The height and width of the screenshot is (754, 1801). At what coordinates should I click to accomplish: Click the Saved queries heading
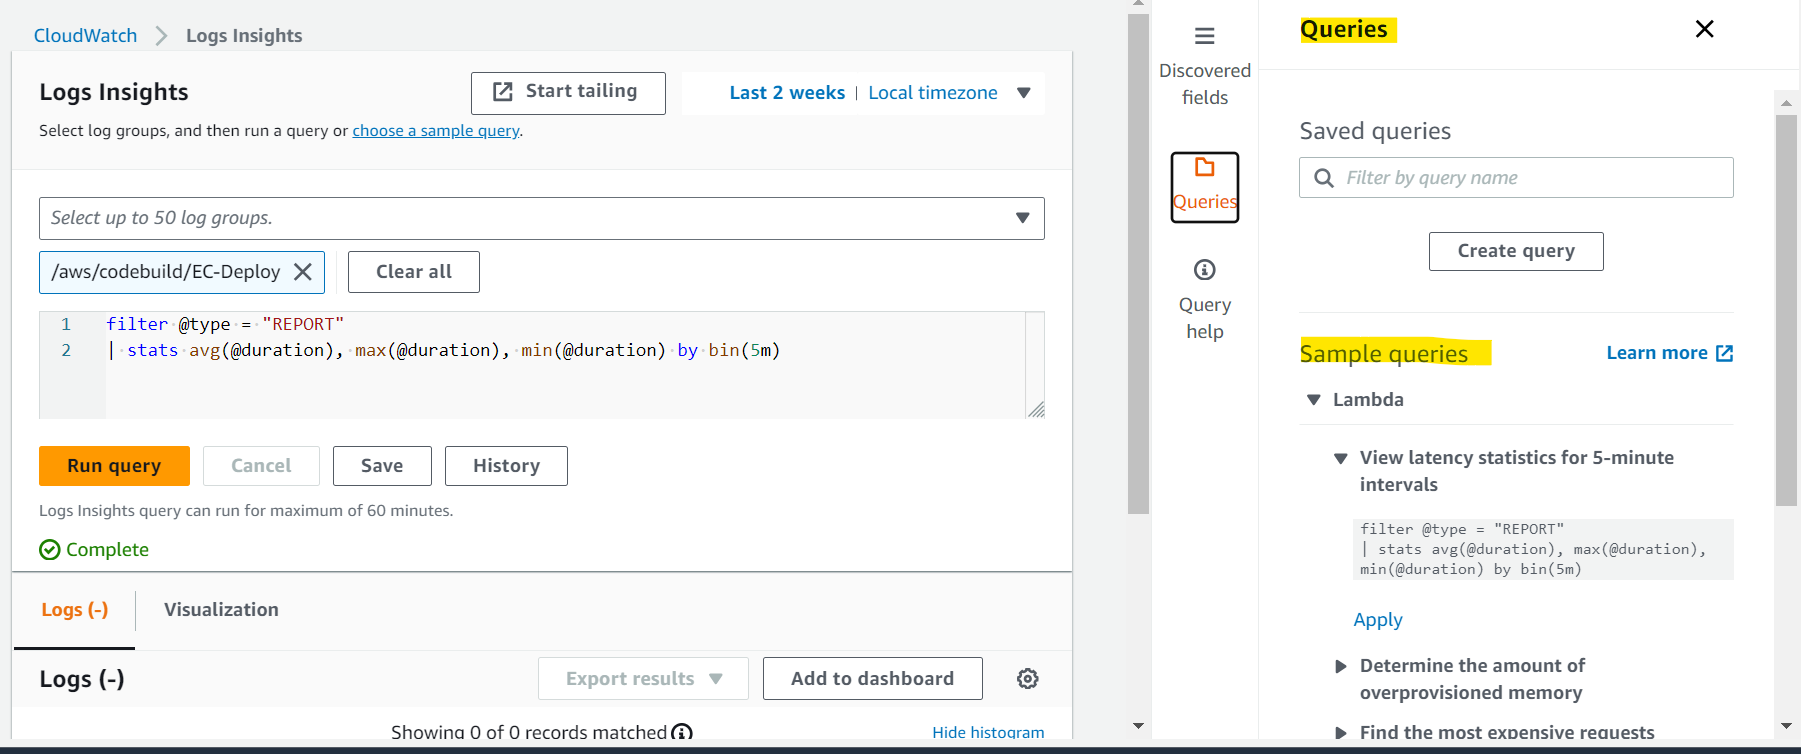(x=1375, y=131)
